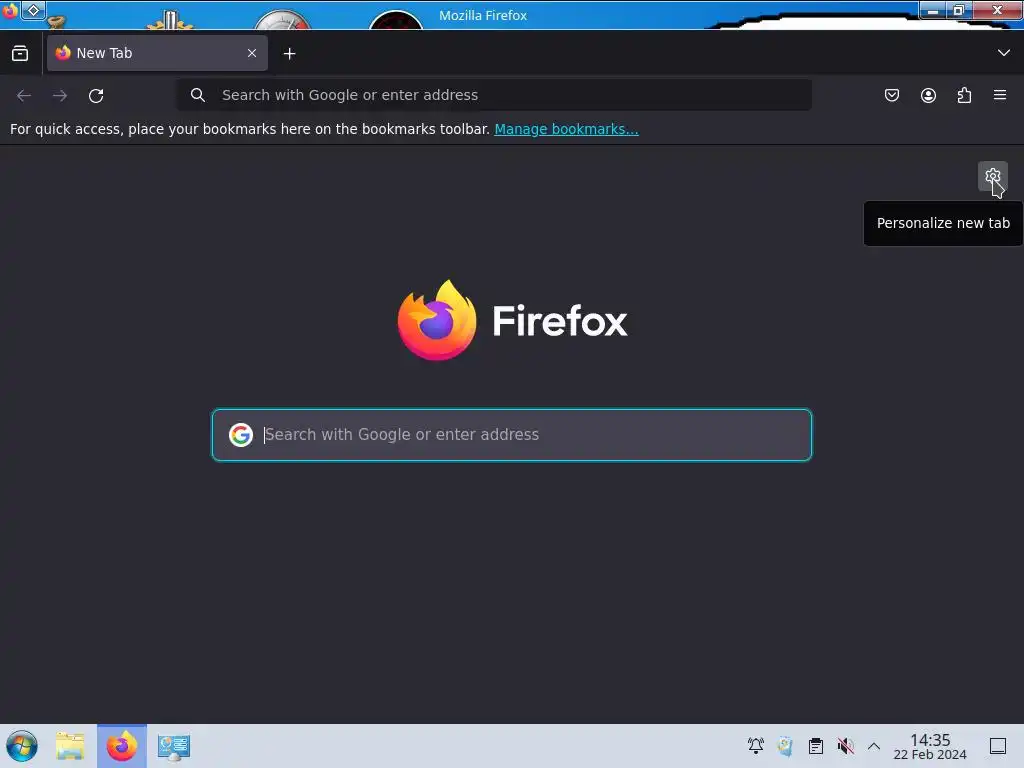Open the Extensions puzzle icon

[964, 95]
